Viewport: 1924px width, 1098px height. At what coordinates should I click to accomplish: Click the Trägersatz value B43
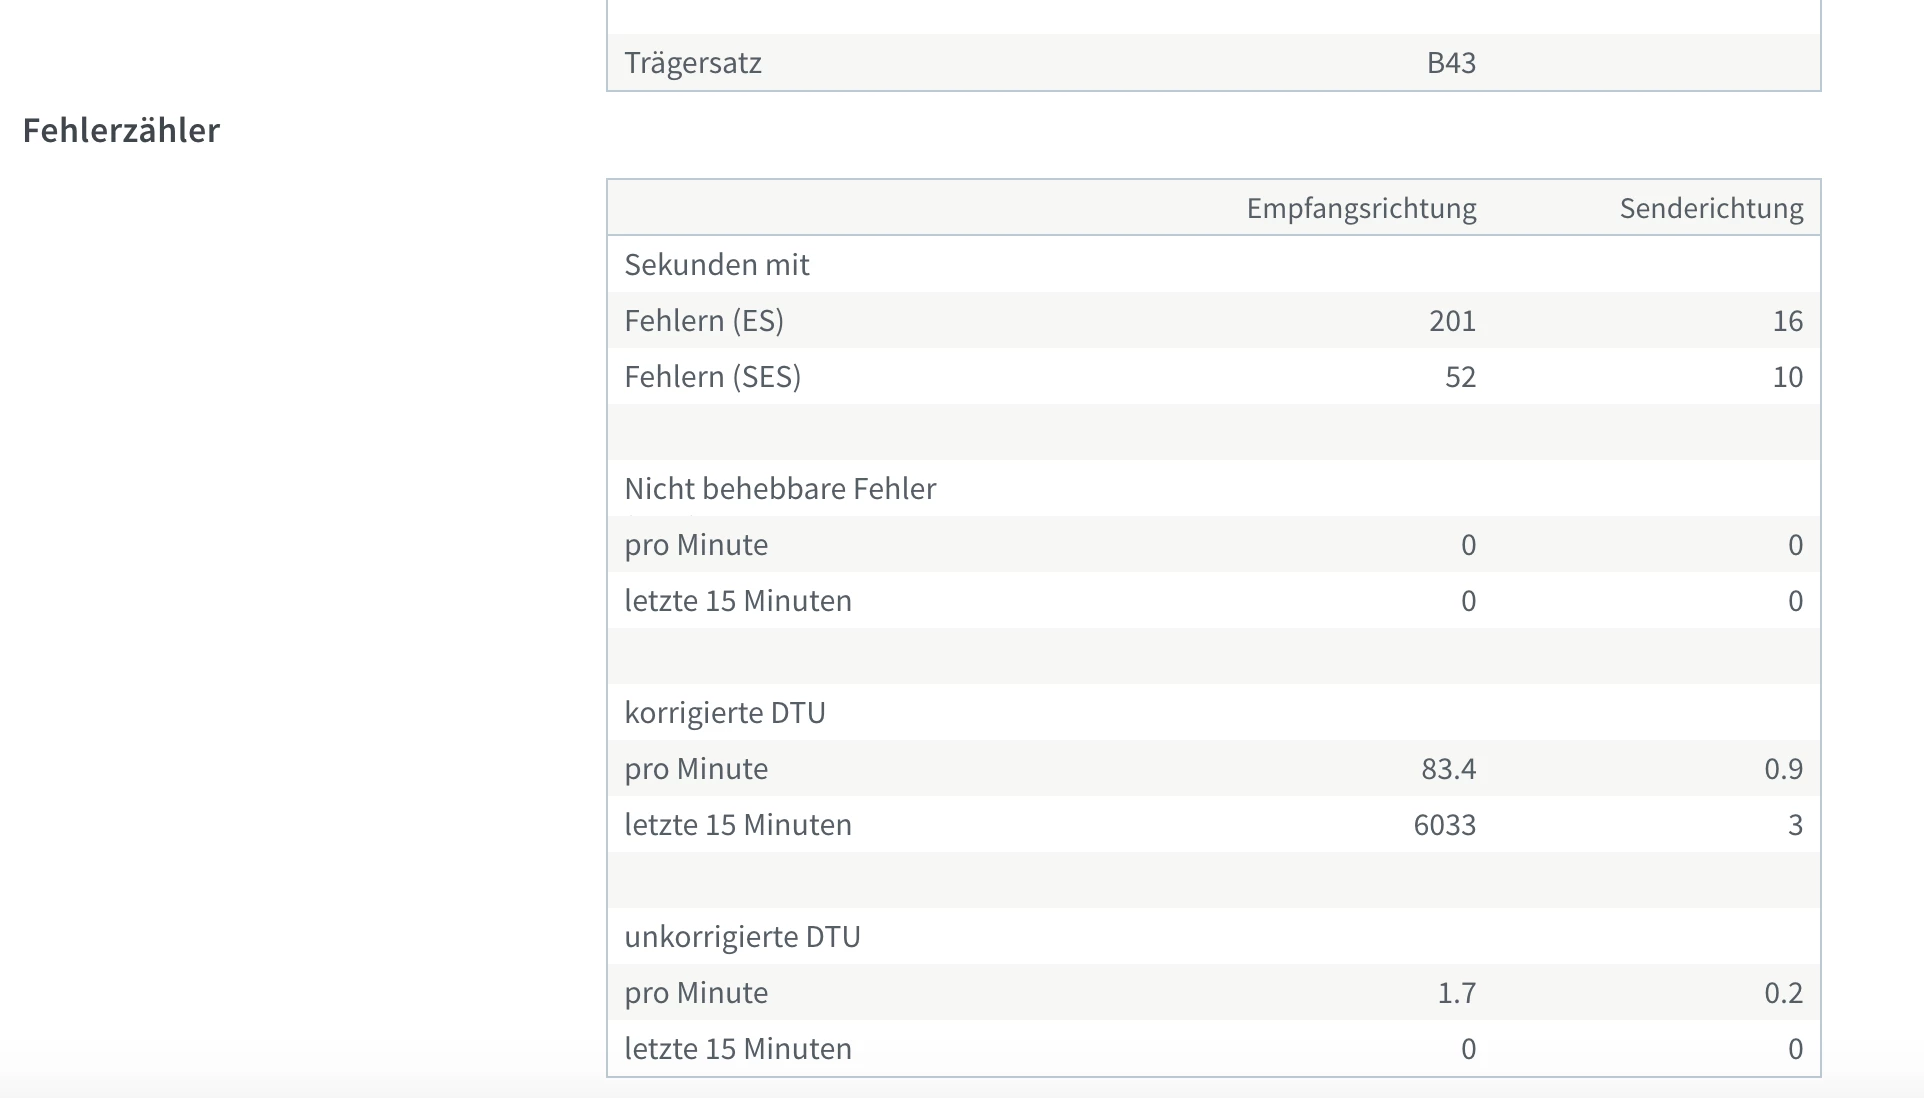tap(1451, 63)
